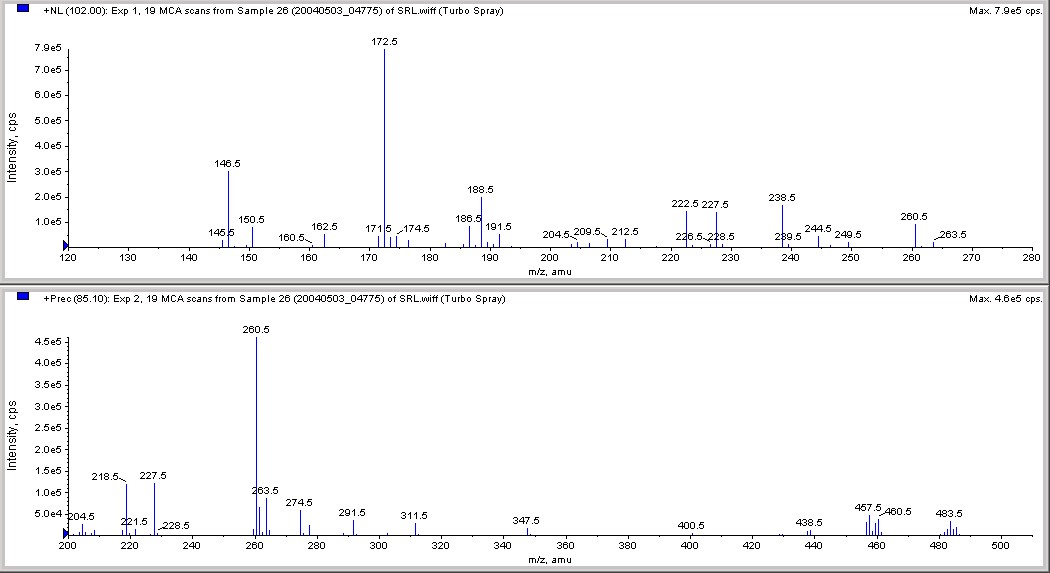Click the blue swatch of the Prec spectrum pane

tap(23, 296)
